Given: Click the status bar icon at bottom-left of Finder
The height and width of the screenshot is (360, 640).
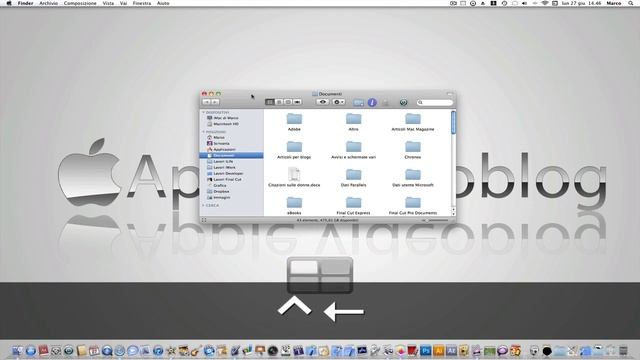Looking at the screenshot, I should click(204, 220).
